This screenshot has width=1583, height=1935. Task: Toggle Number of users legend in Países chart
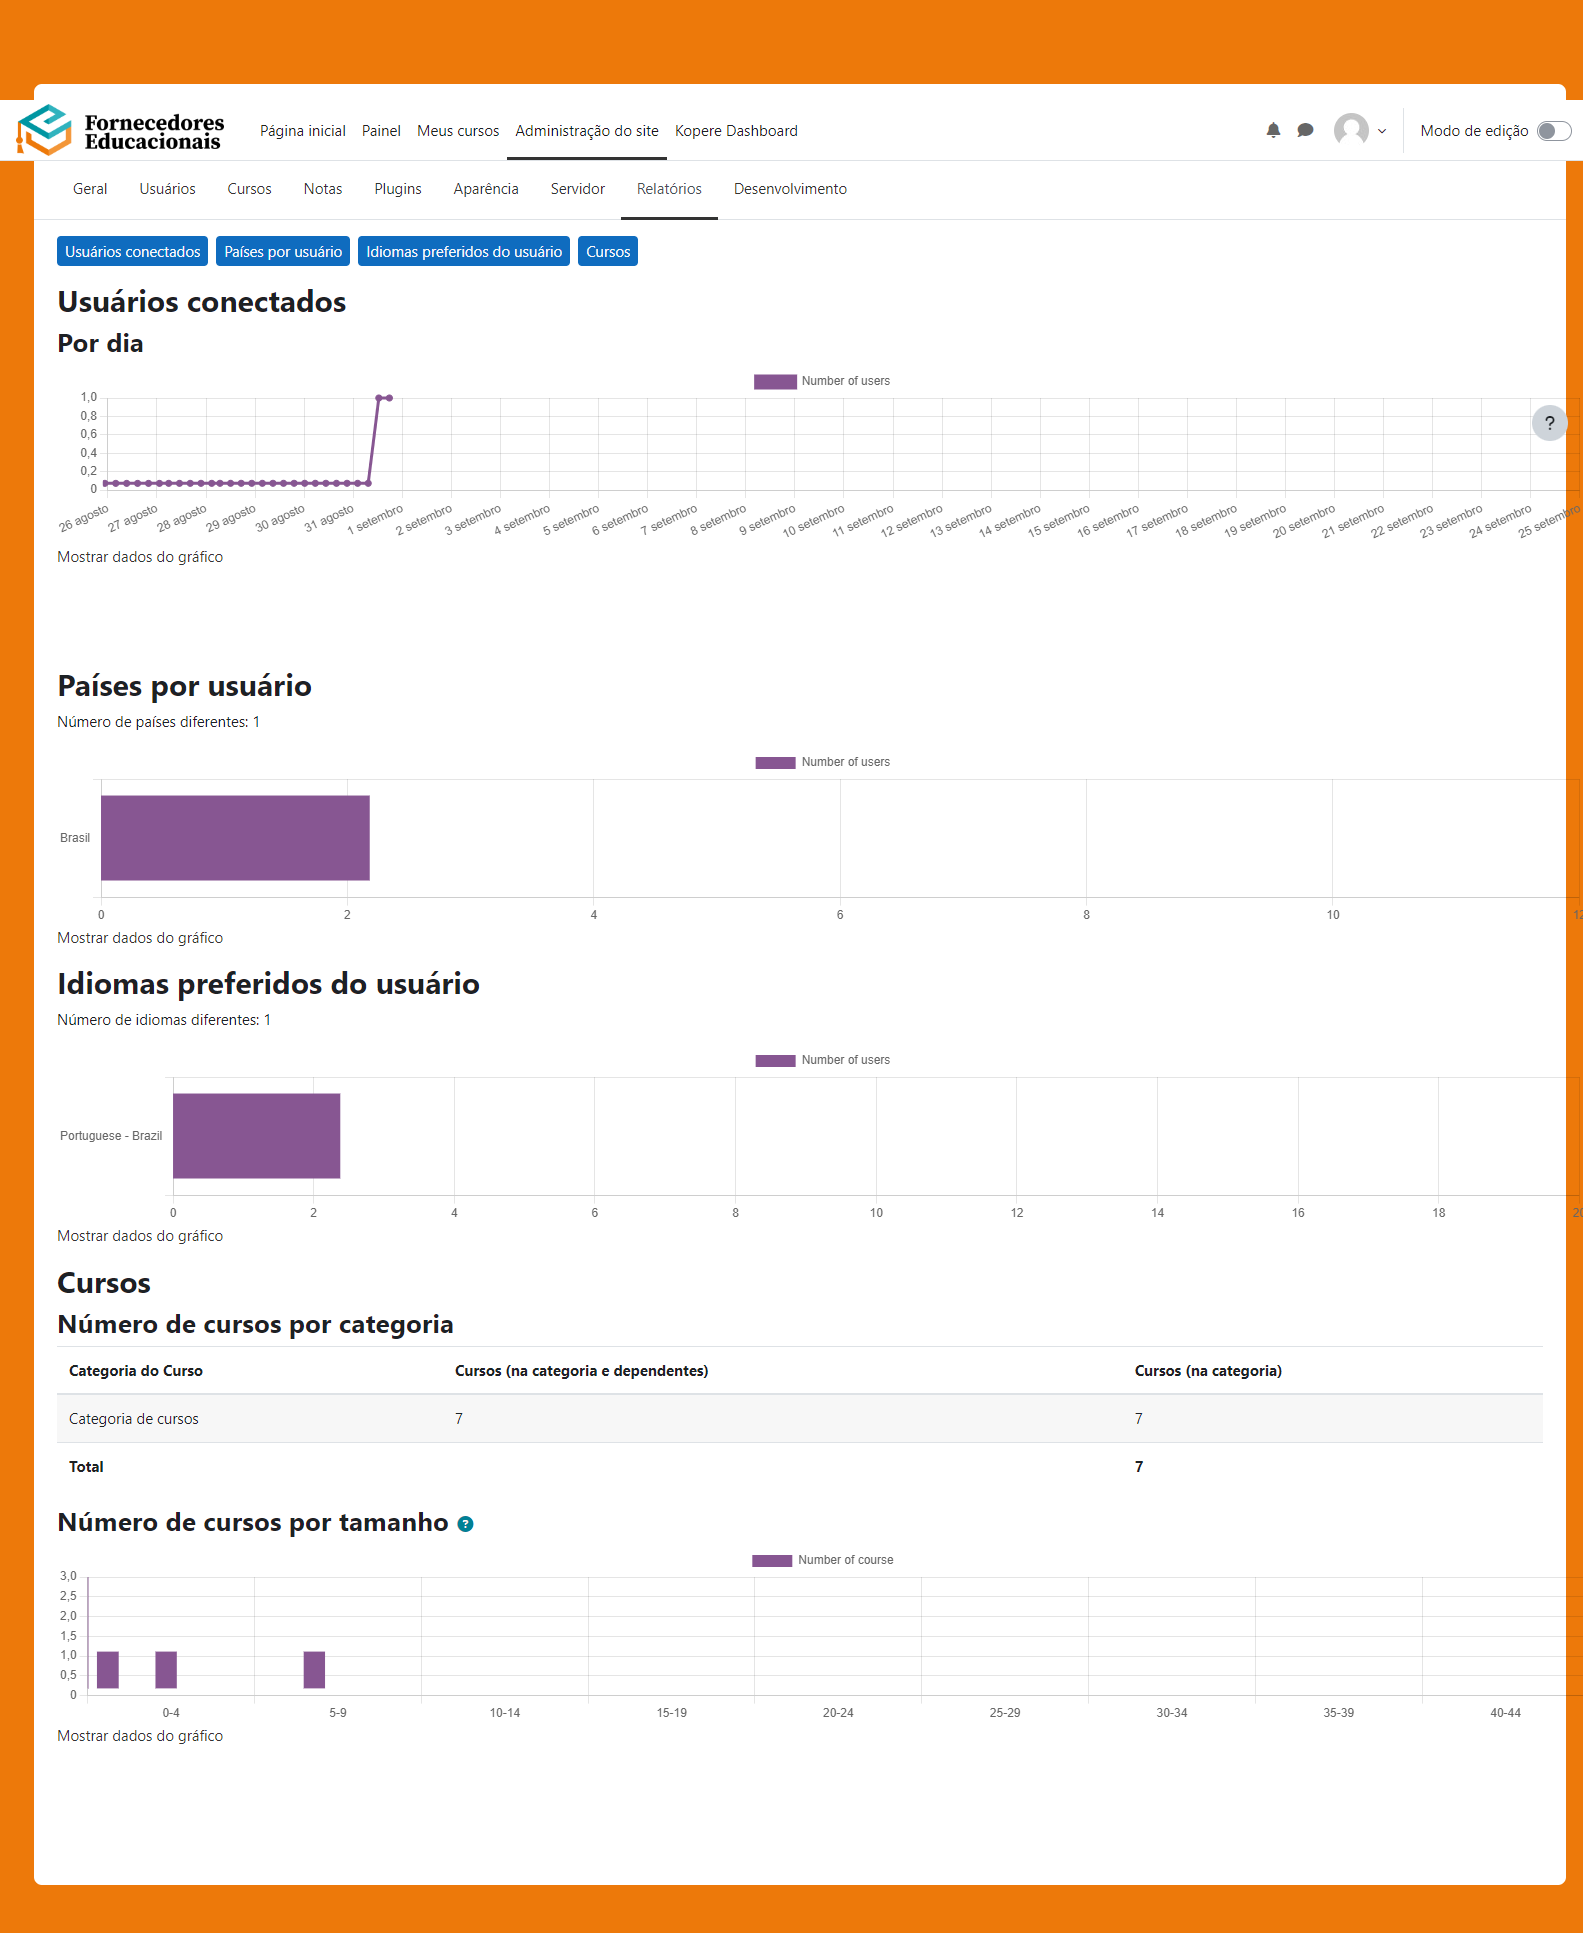click(822, 762)
